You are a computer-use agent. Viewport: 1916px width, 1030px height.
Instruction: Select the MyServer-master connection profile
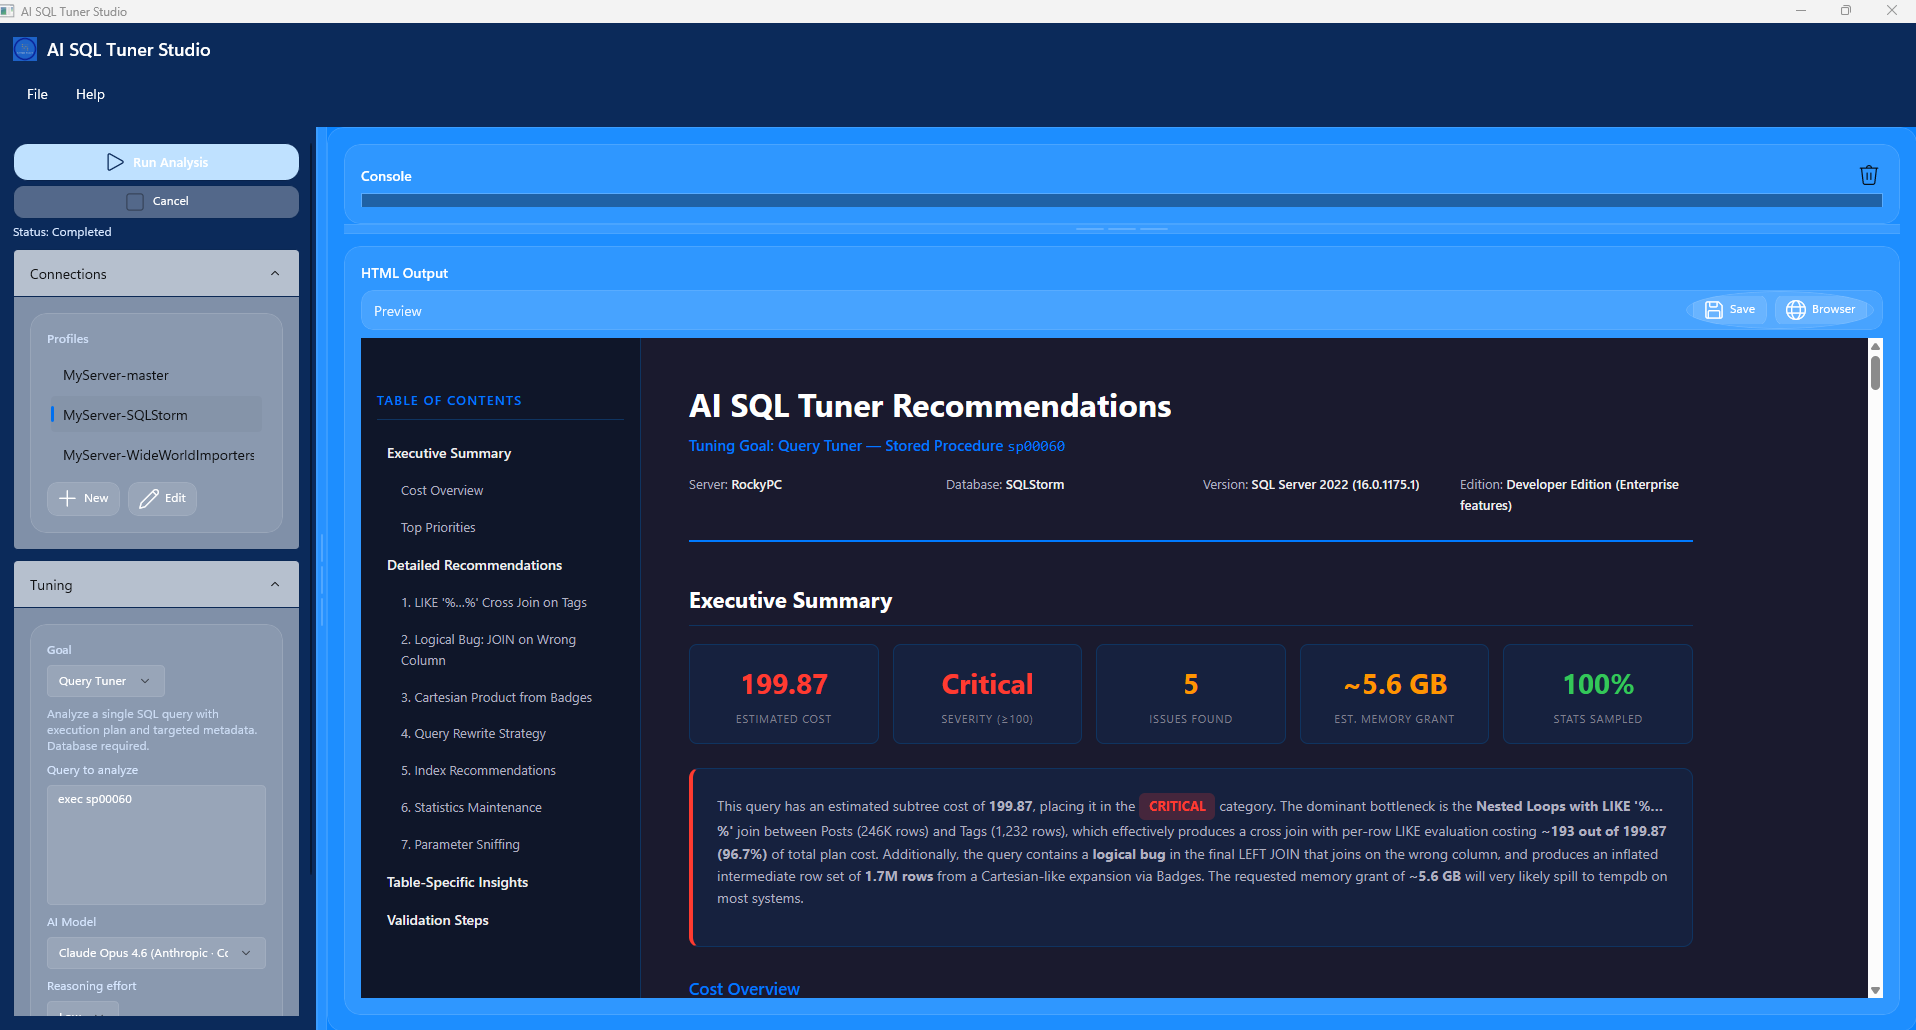115,375
